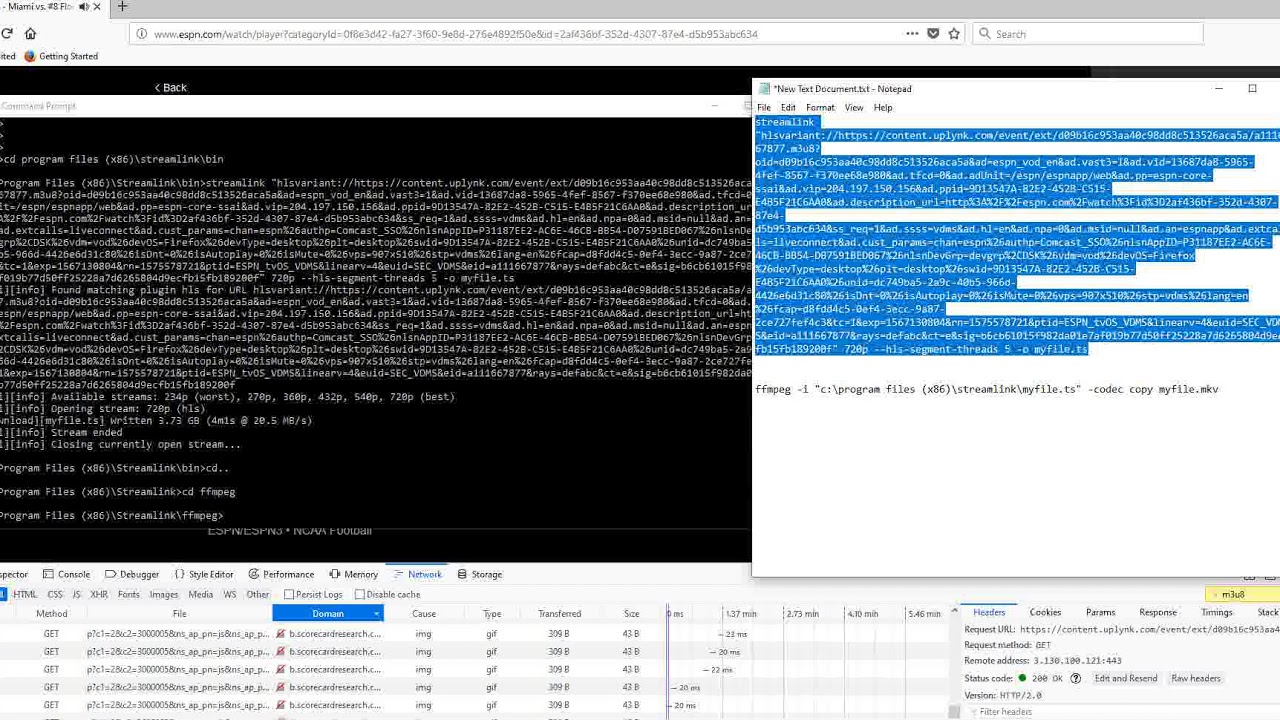Bookmark this page with the star

954,34
